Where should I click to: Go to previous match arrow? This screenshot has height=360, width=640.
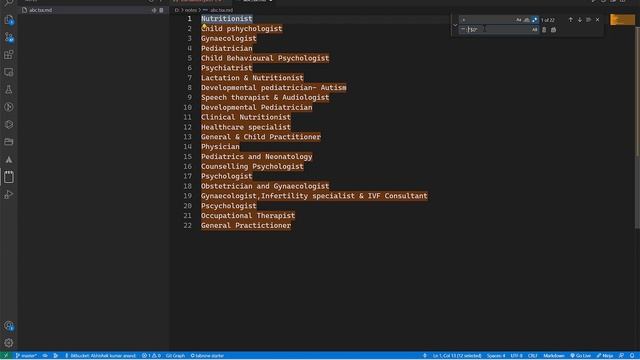coord(571,20)
